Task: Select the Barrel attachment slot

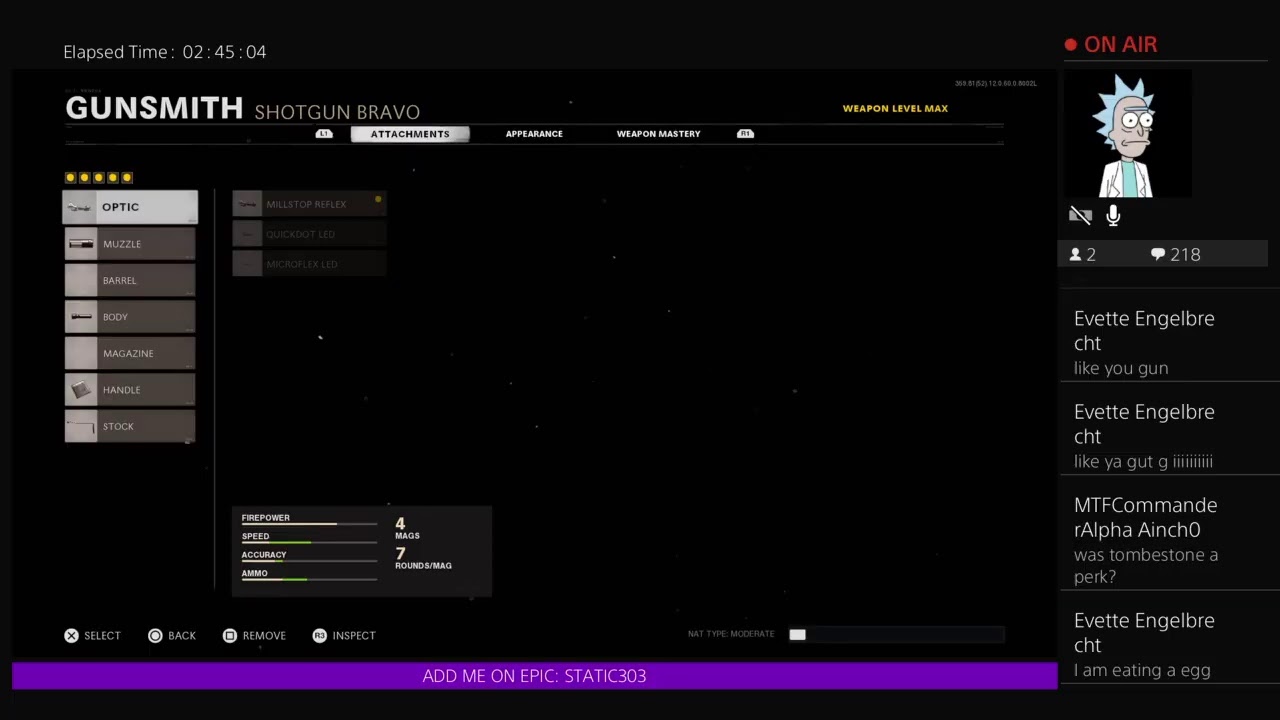Action: [130, 280]
